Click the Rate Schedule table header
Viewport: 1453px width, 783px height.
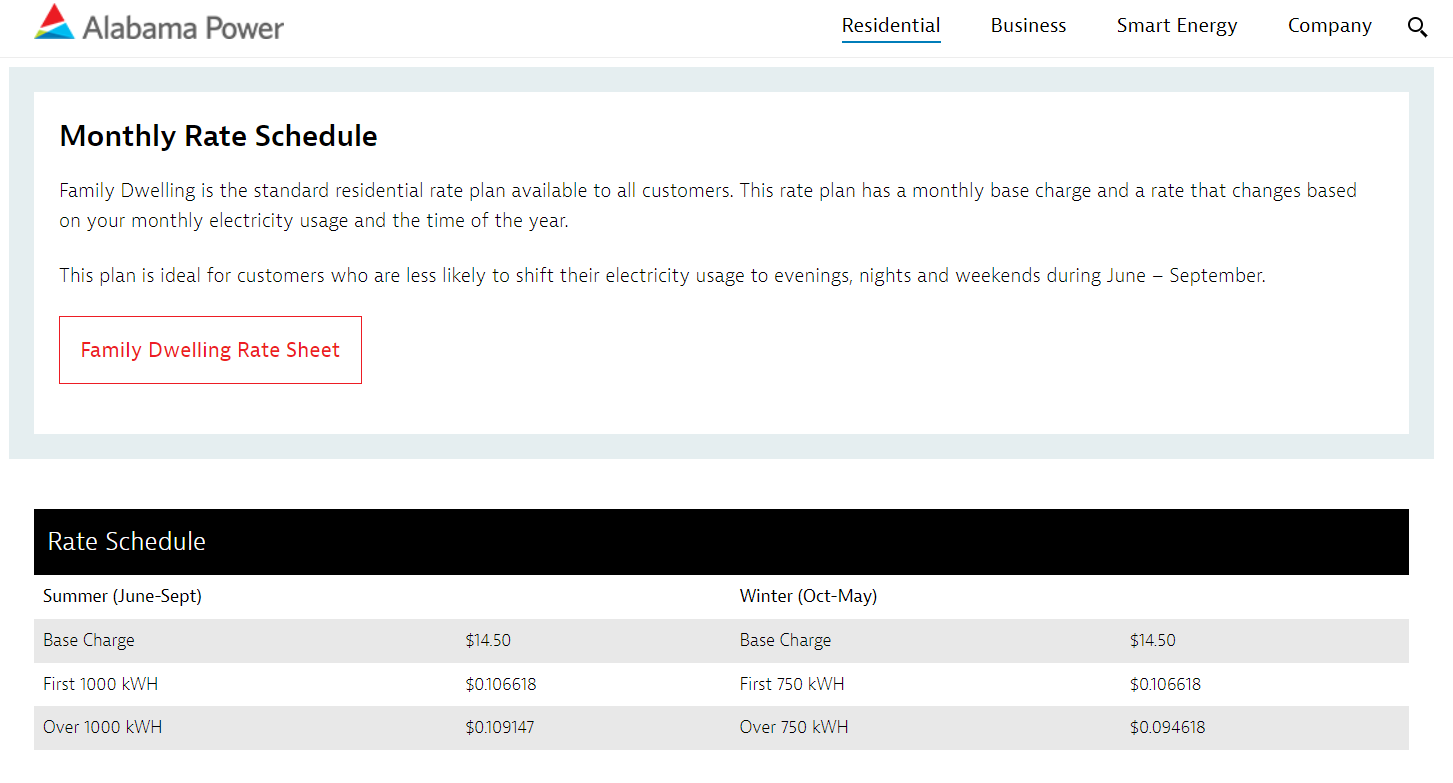[x=721, y=542]
